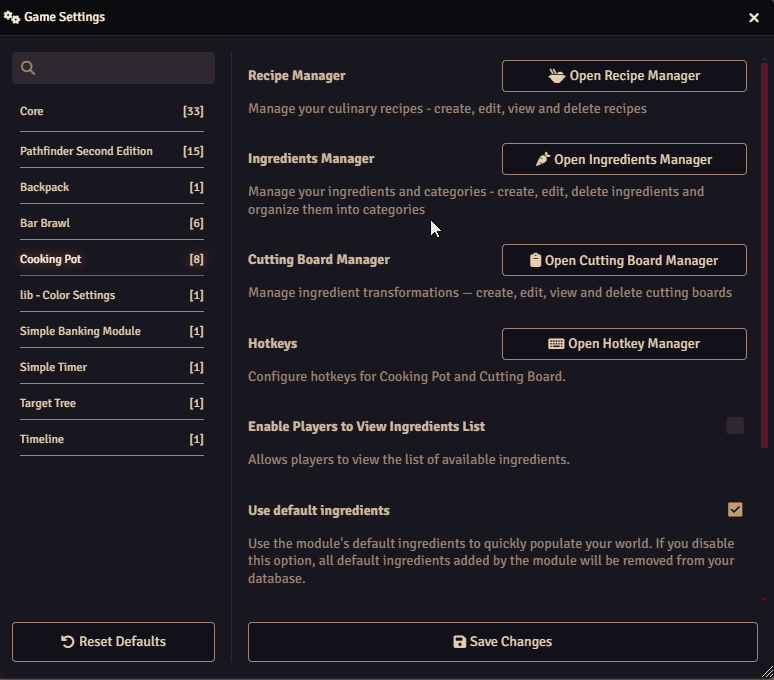Select the Simple Banking Module category
Screen dimensions: 774x680
[80, 331]
